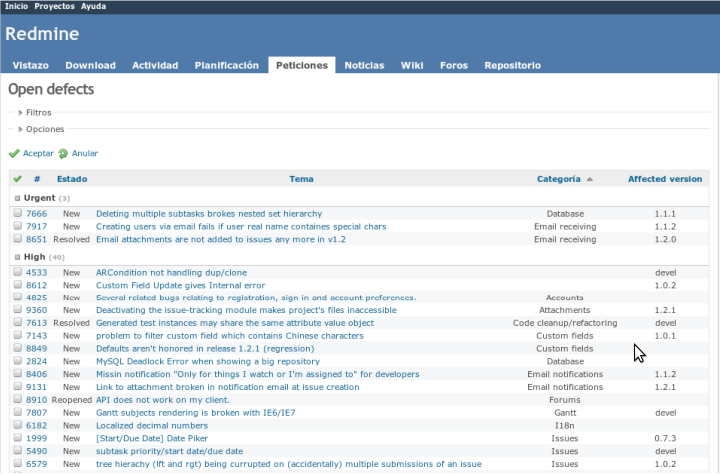Open issue number 4825 link
The width and height of the screenshot is (720, 475).
[x=36, y=298]
